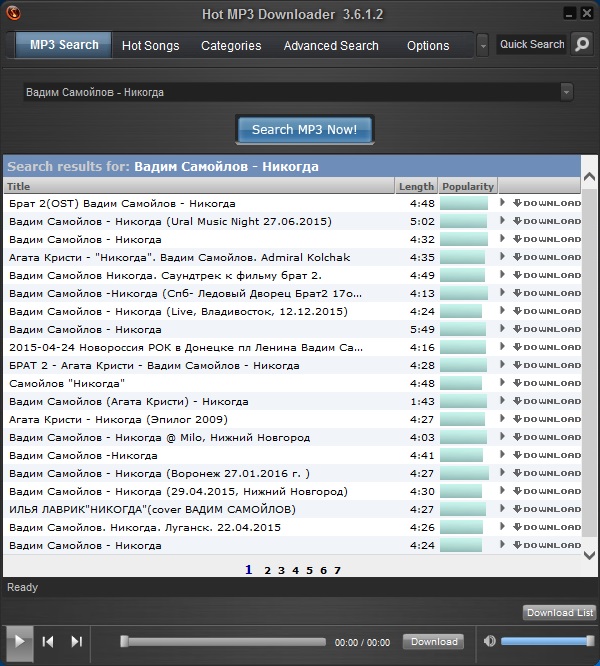The height and width of the screenshot is (666, 600).
Task: Download Брат 2(OST) Вадим Самойлов track
Action: 547,203
